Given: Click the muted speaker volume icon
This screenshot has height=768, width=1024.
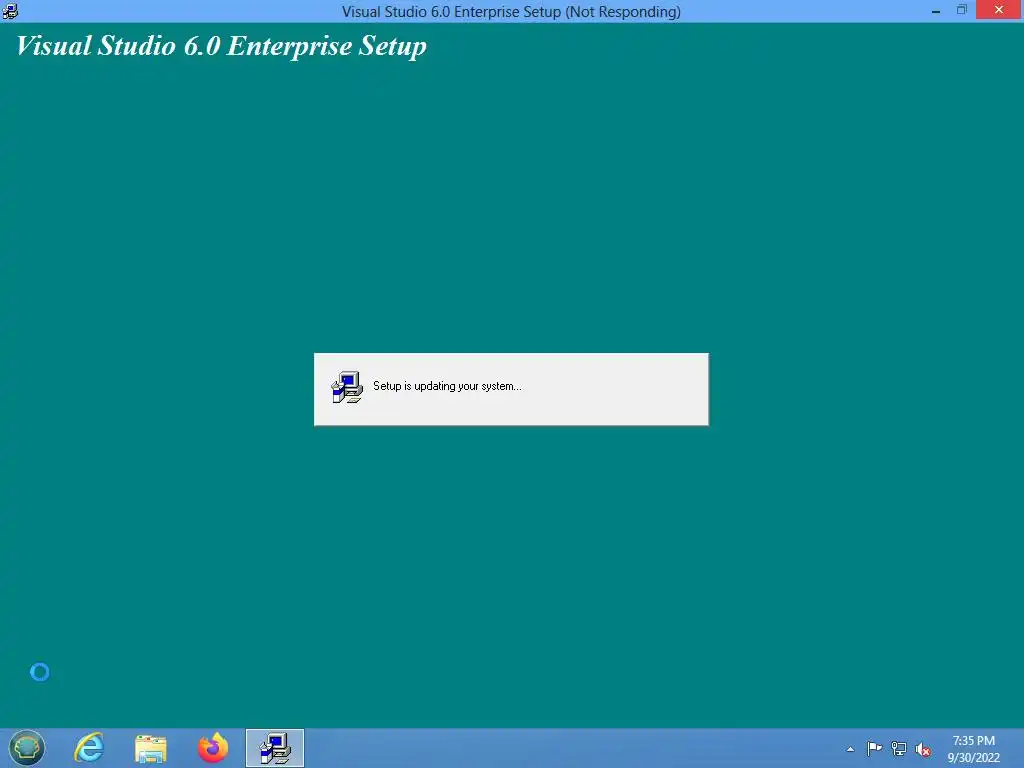Looking at the screenshot, I should (x=923, y=749).
